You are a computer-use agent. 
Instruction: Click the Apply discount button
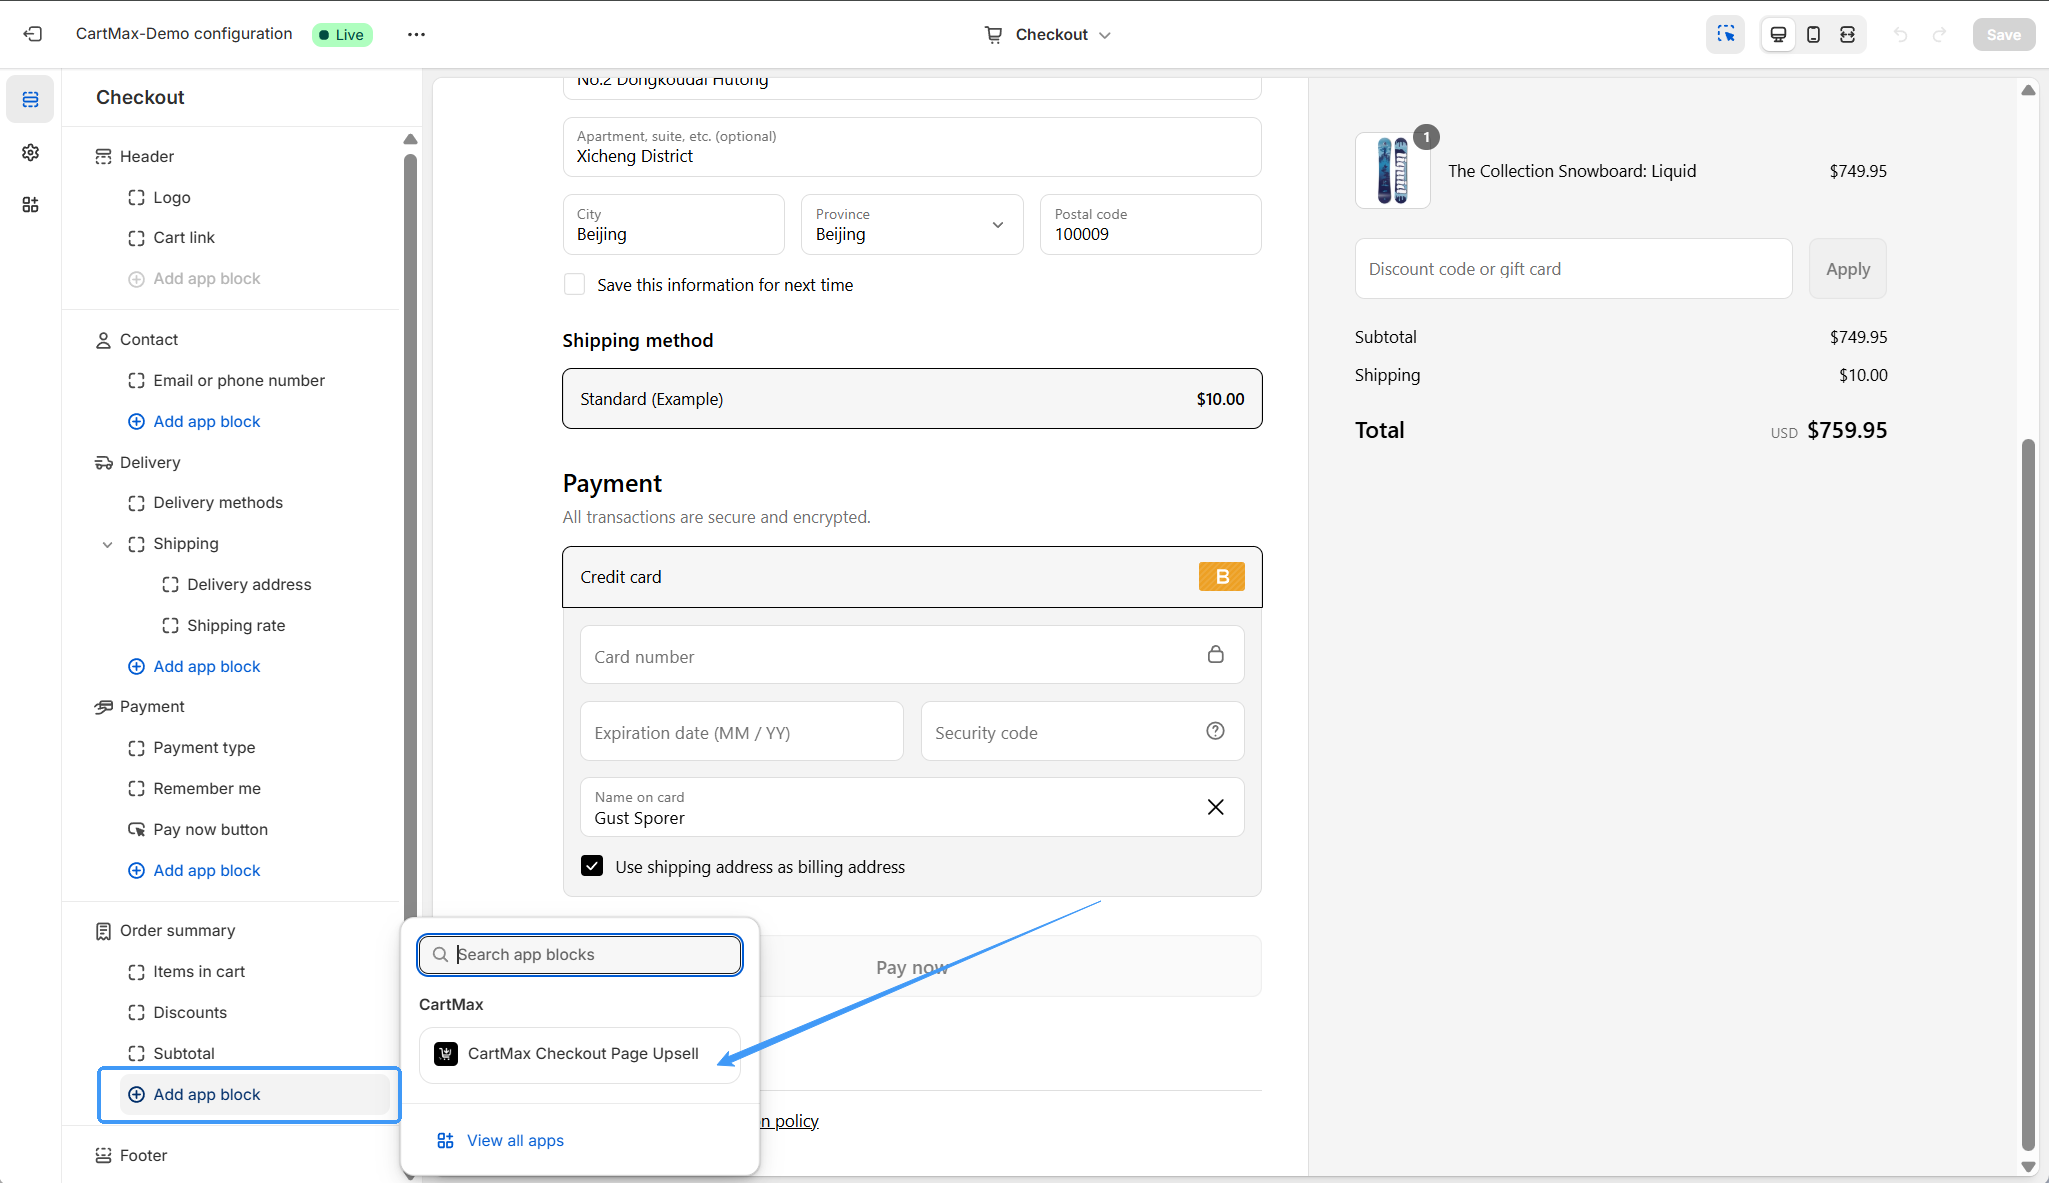click(x=1846, y=269)
